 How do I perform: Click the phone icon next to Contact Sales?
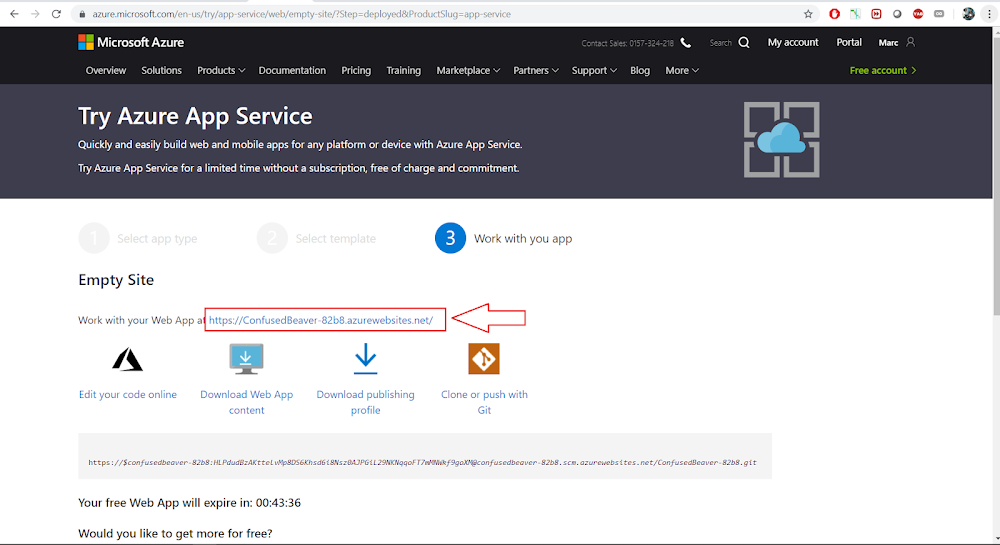[686, 43]
